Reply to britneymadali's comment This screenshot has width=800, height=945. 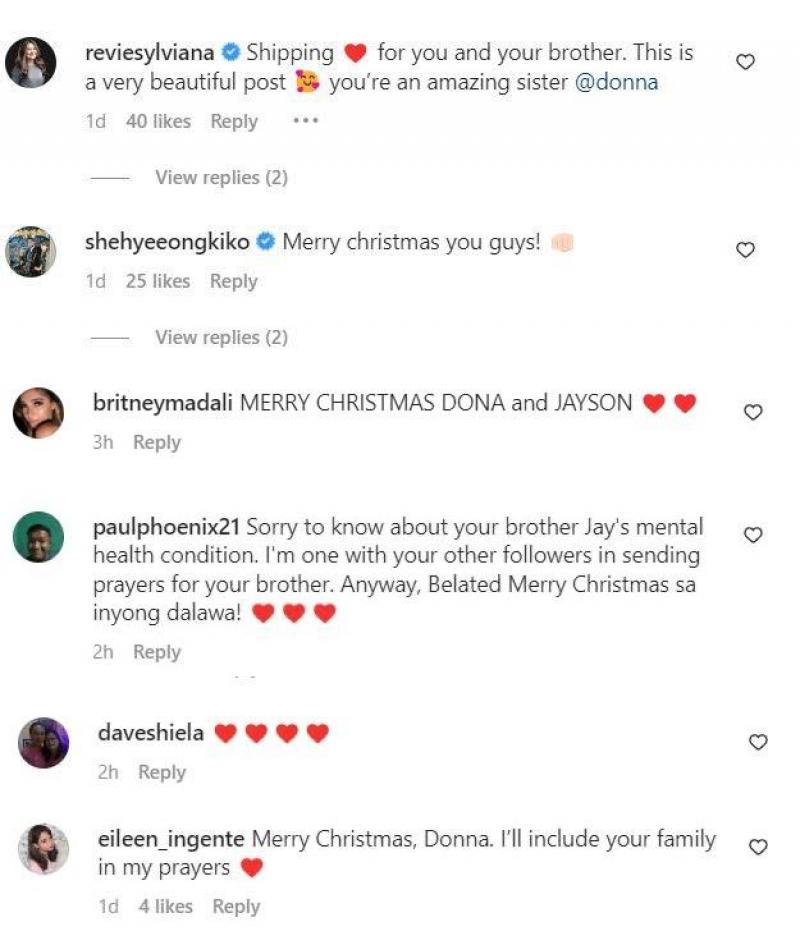click(156, 442)
